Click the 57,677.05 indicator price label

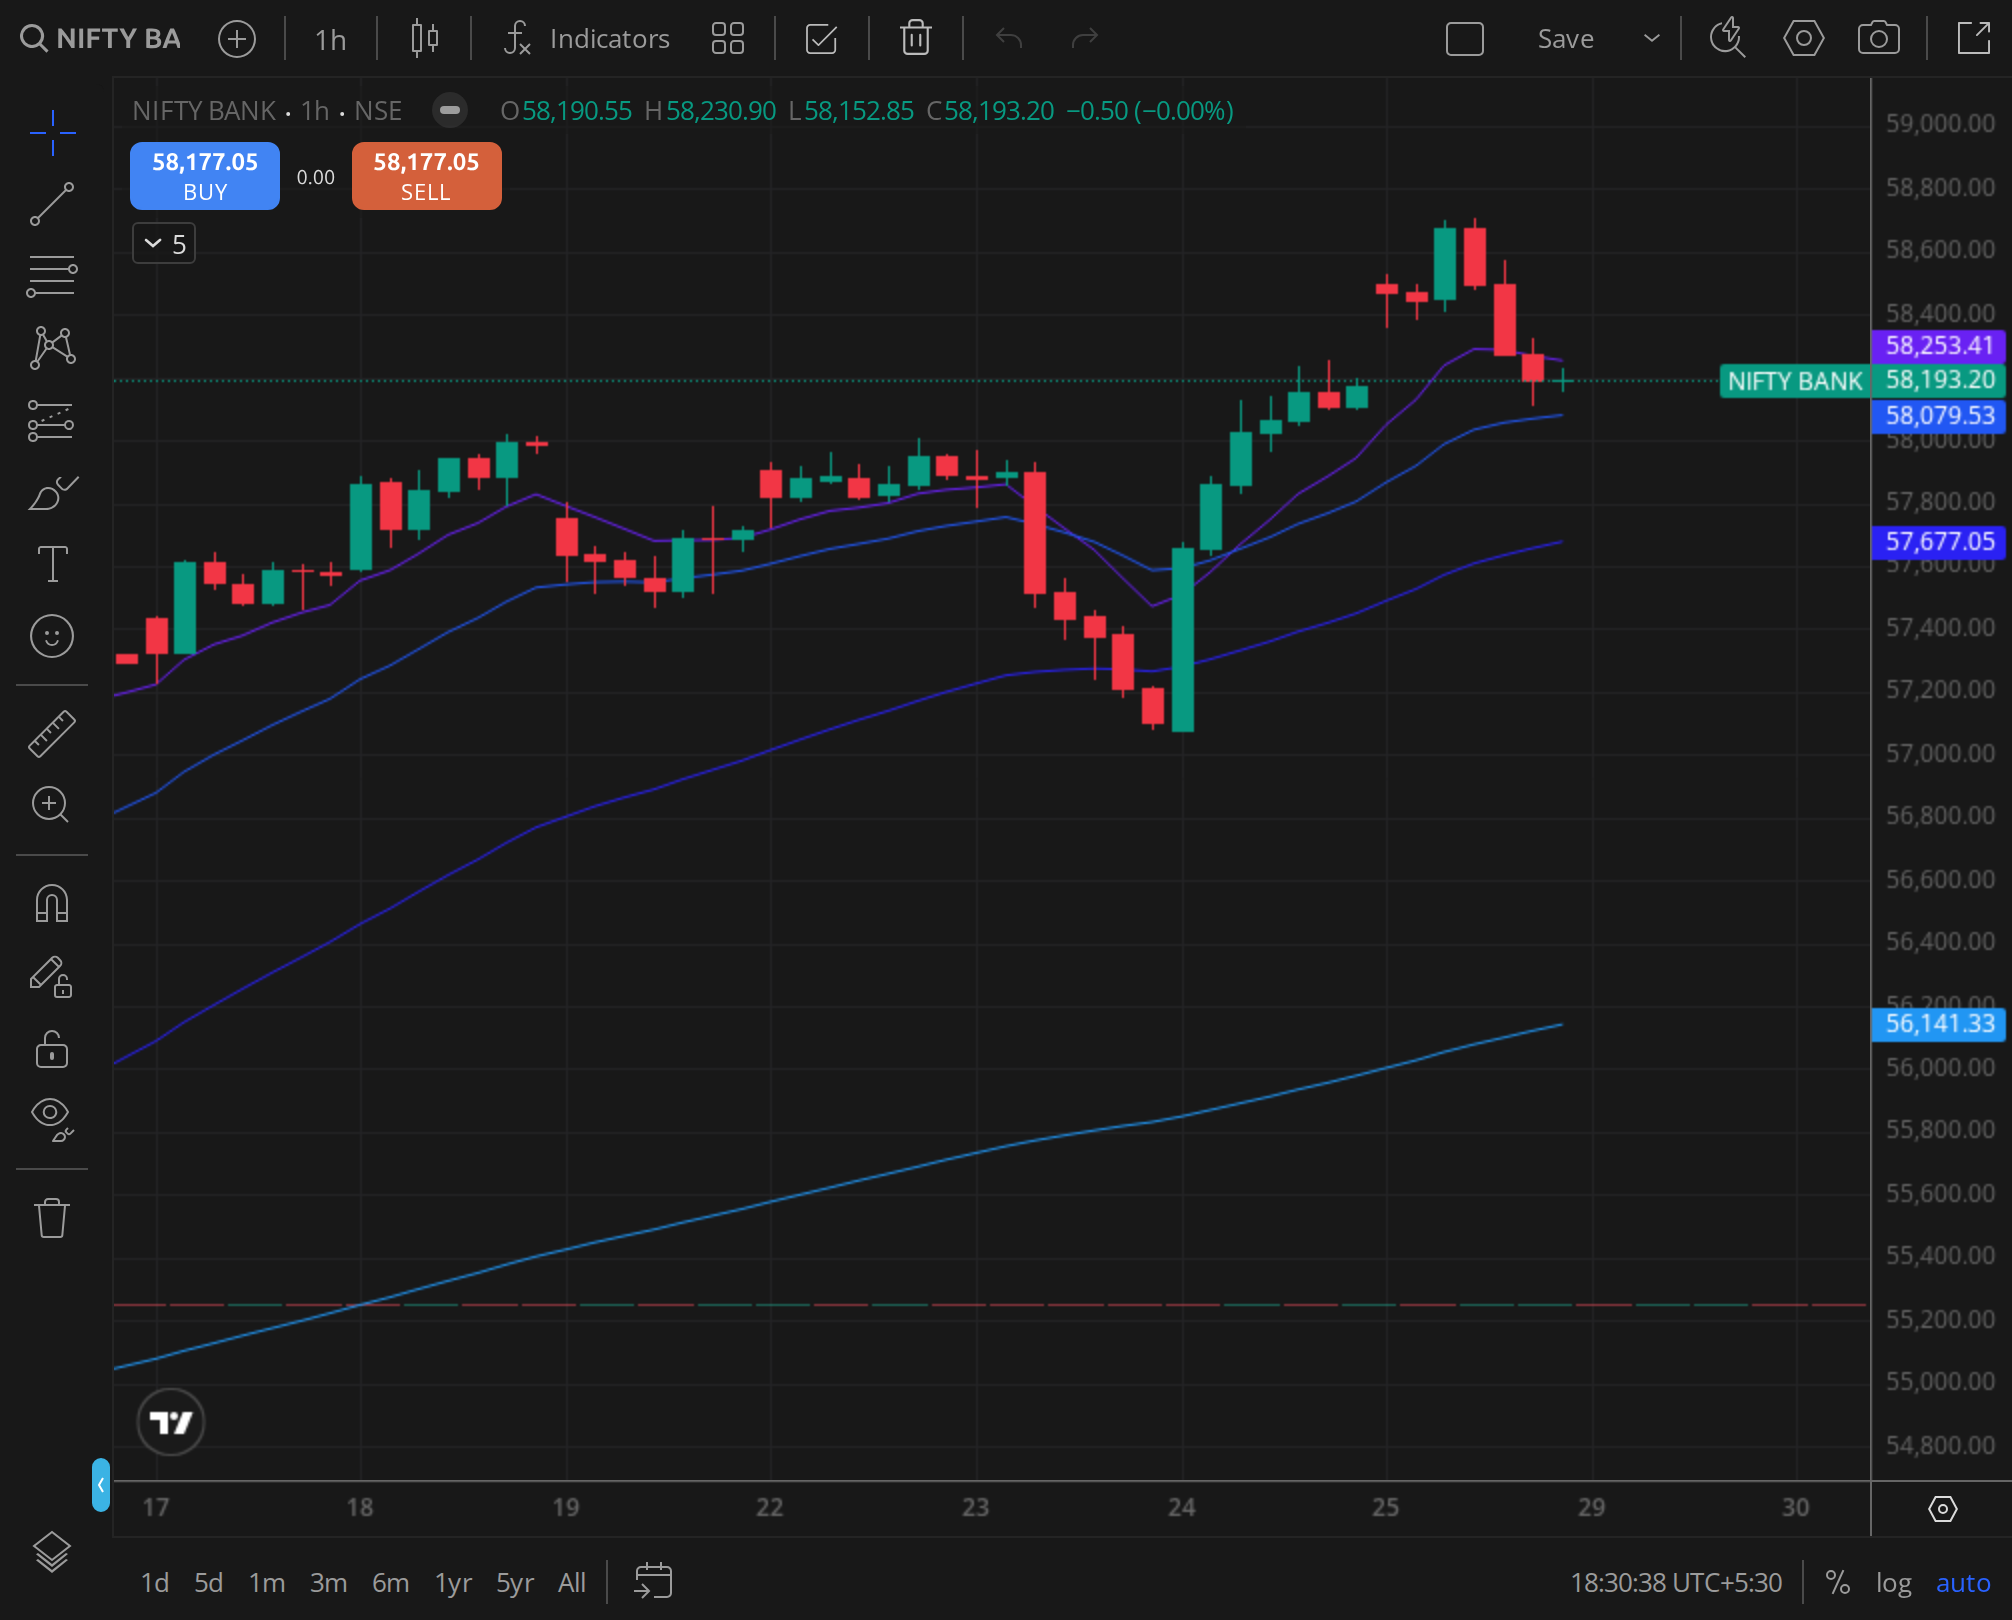pos(1939,541)
